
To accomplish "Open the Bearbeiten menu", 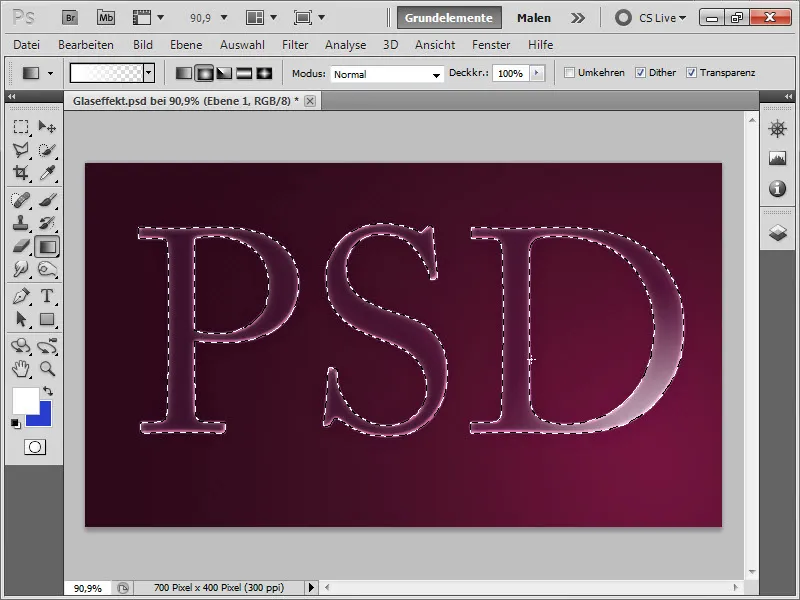I will [86, 45].
